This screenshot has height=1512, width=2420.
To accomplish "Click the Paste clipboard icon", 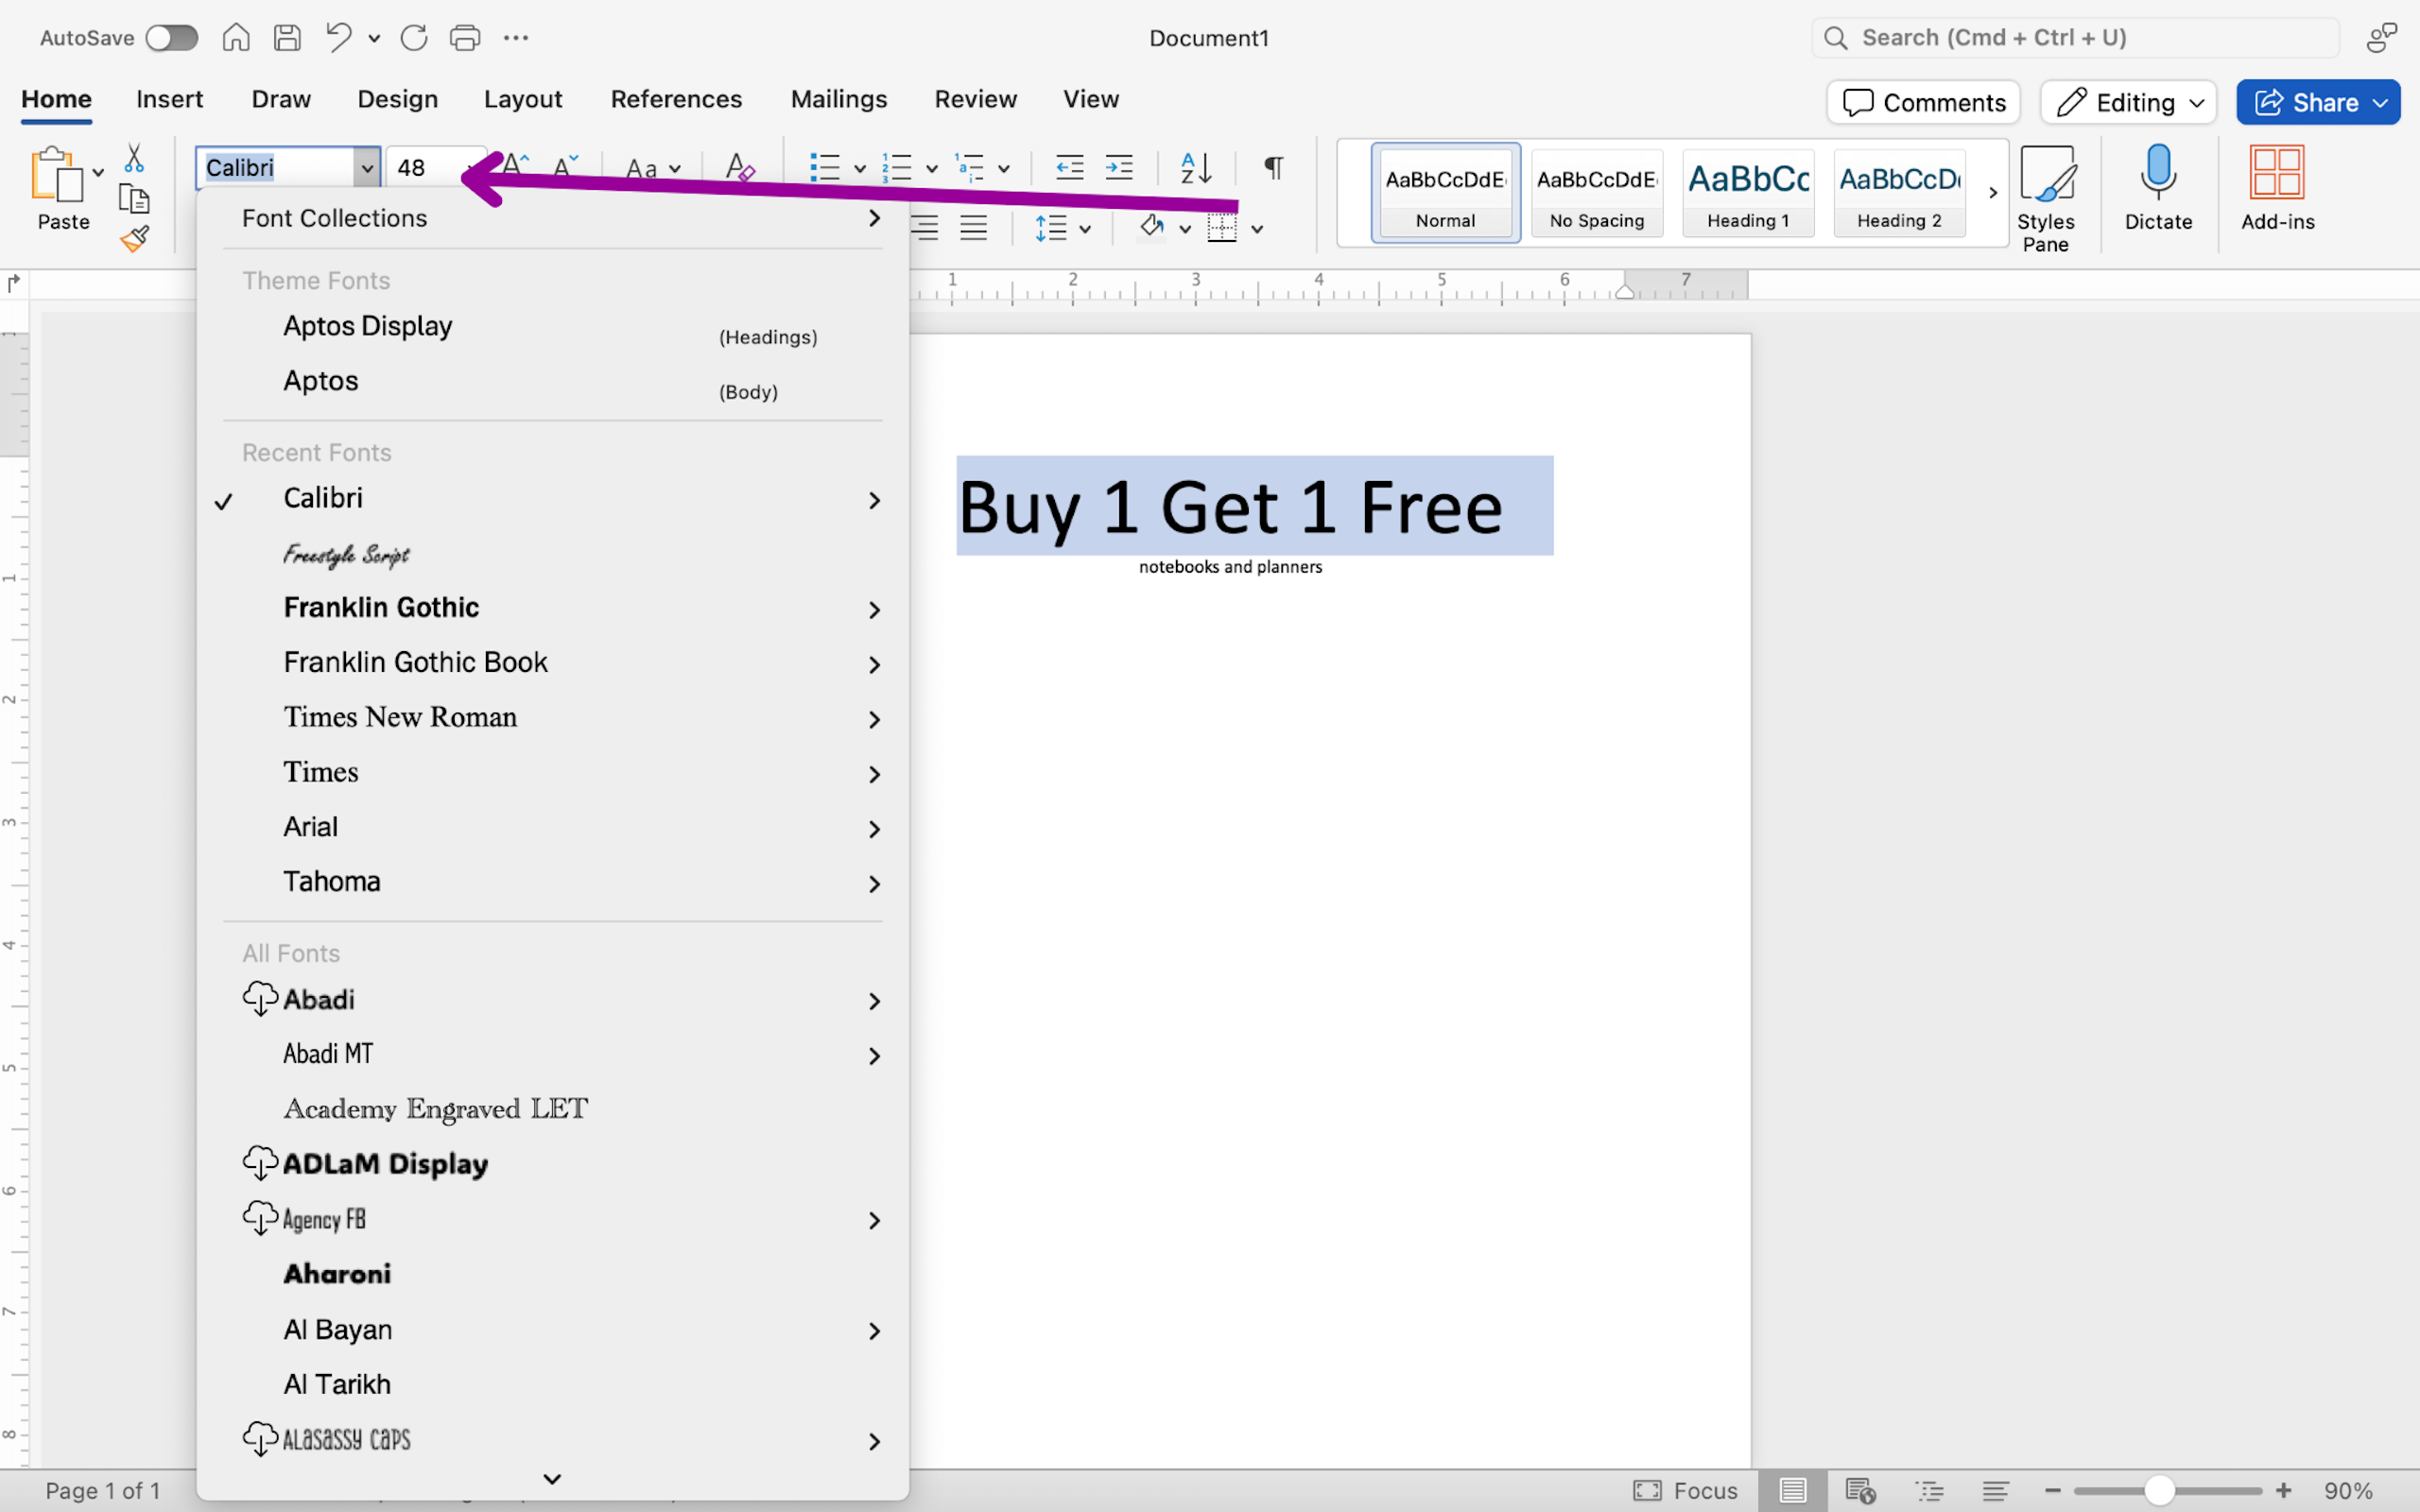I will [57, 175].
